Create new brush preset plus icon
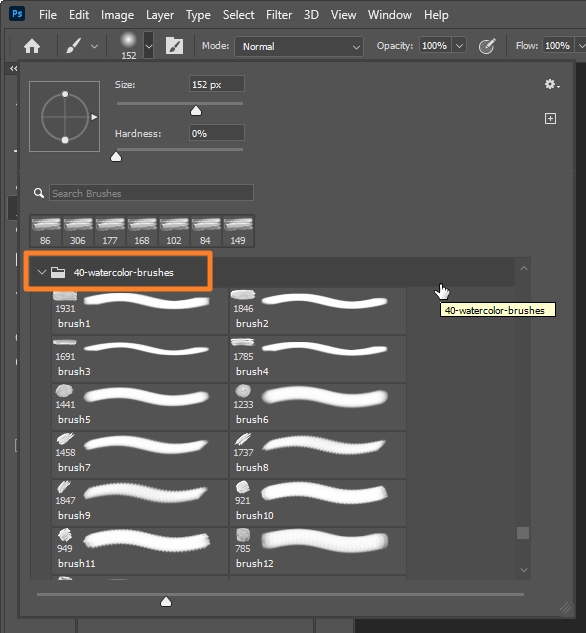The width and height of the screenshot is (586, 633). pyautogui.click(x=550, y=119)
